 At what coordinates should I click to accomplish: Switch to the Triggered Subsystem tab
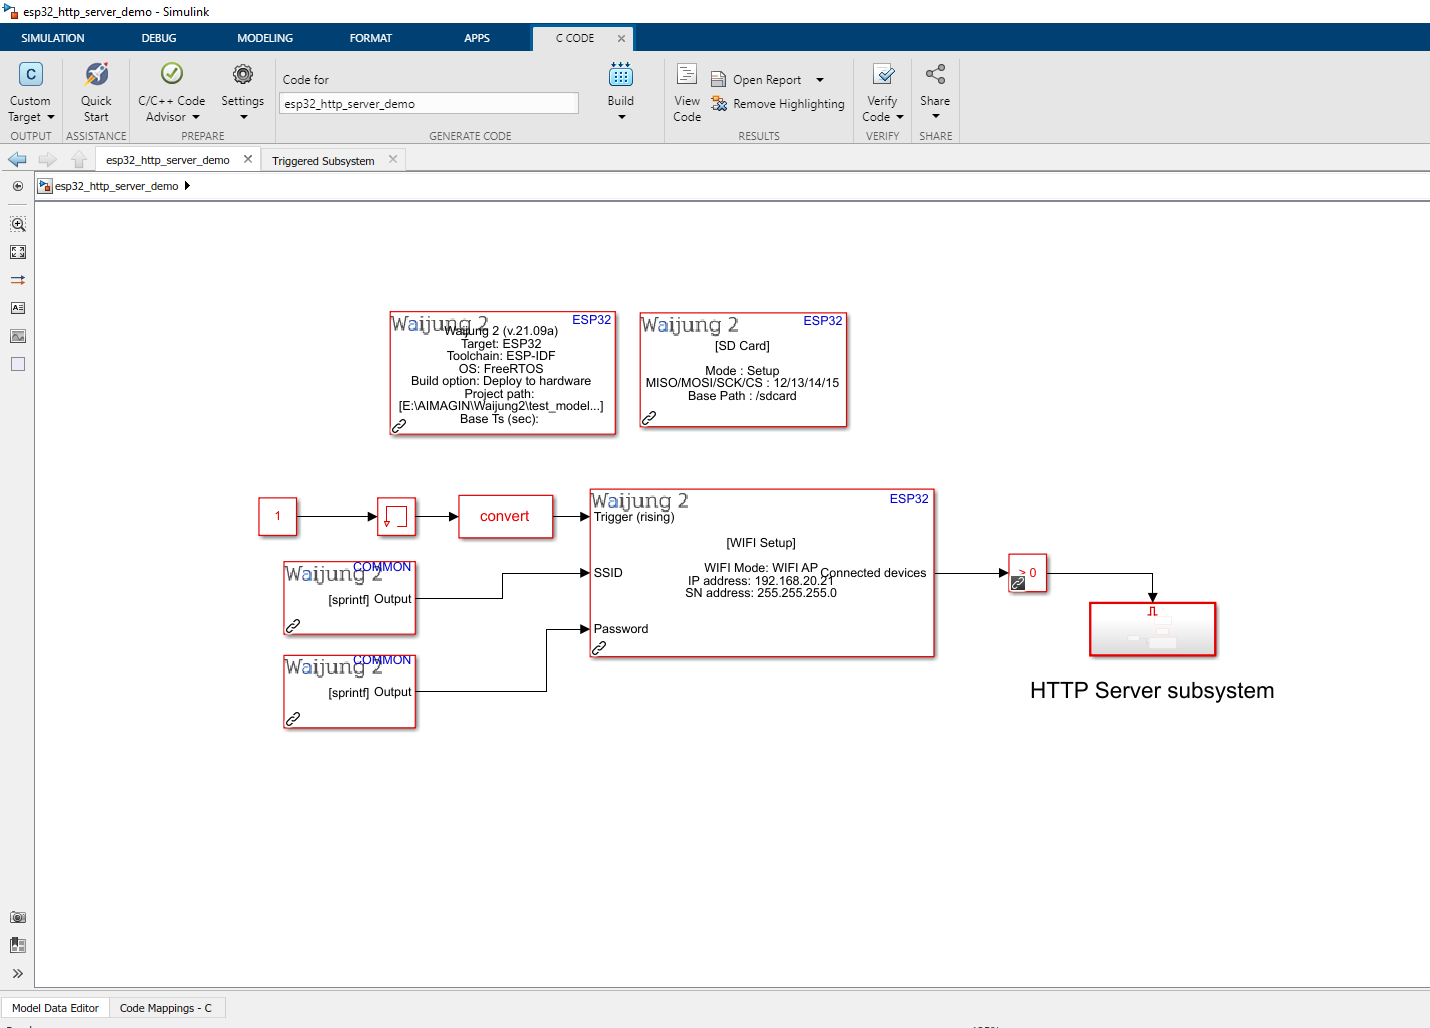tap(323, 160)
